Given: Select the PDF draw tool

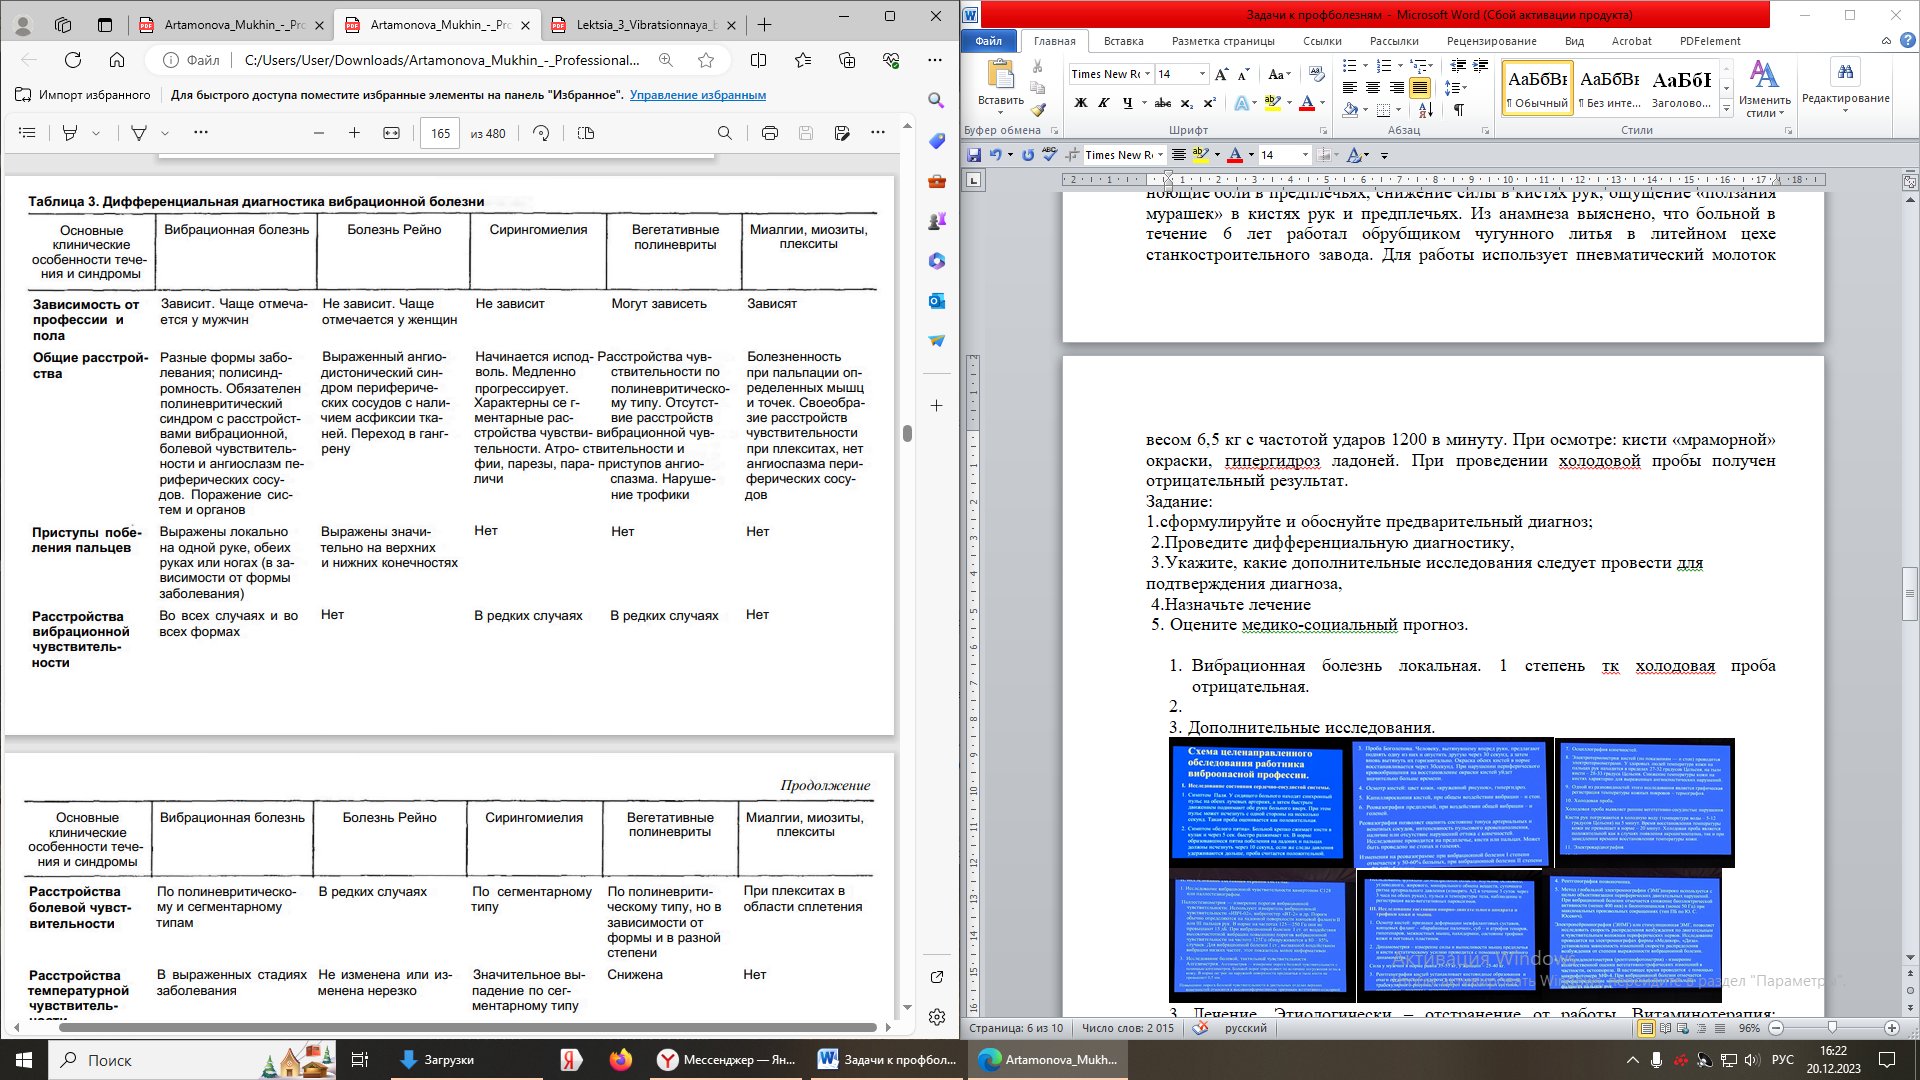Looking at the screenshot, I should click(x=139, y=132).
